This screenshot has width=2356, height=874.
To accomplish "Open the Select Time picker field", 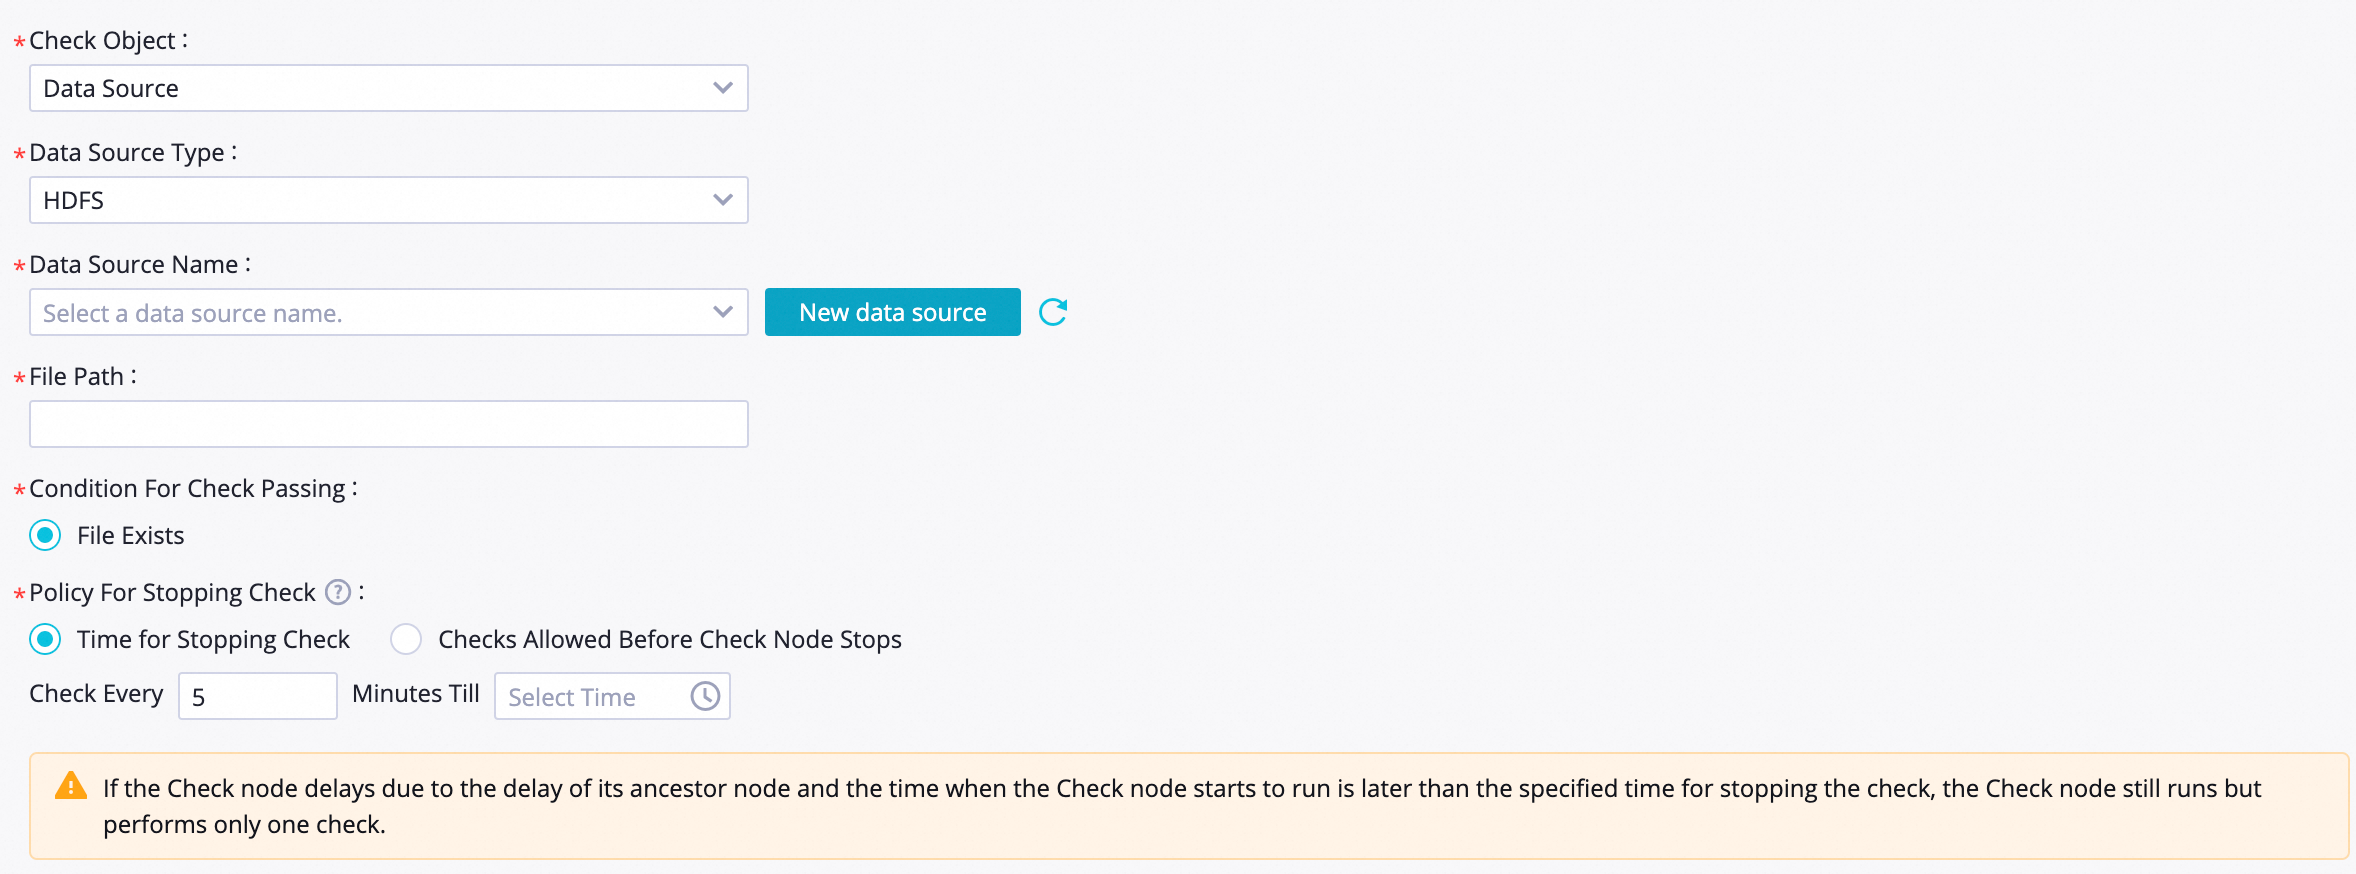I will (x=590, y=696).
